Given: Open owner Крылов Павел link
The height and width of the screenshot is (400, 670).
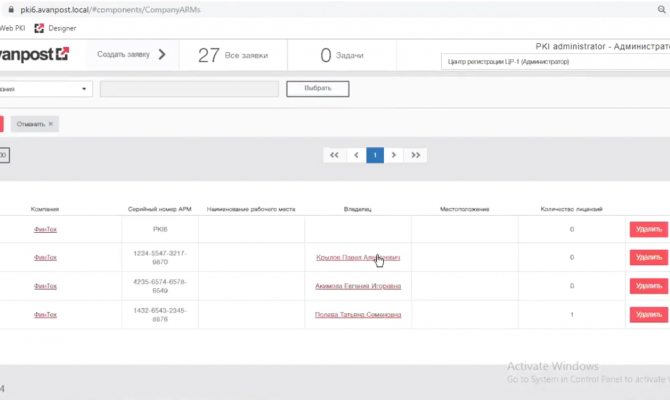Looking at the screenshot, I should [x=358, y=257].
